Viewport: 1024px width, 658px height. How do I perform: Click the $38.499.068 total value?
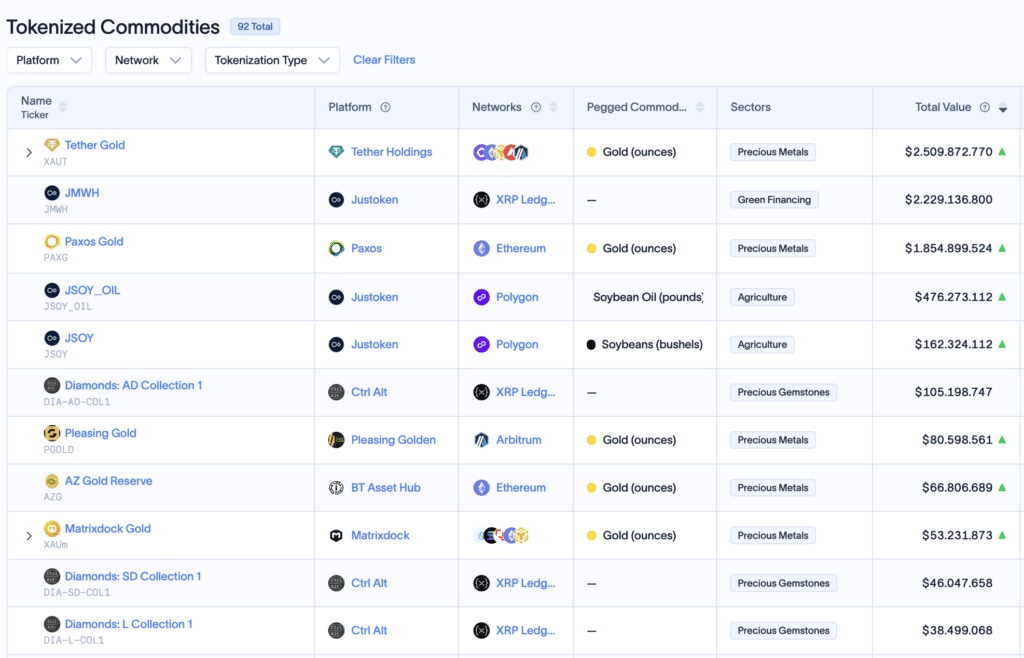click(x=957, y=631)
